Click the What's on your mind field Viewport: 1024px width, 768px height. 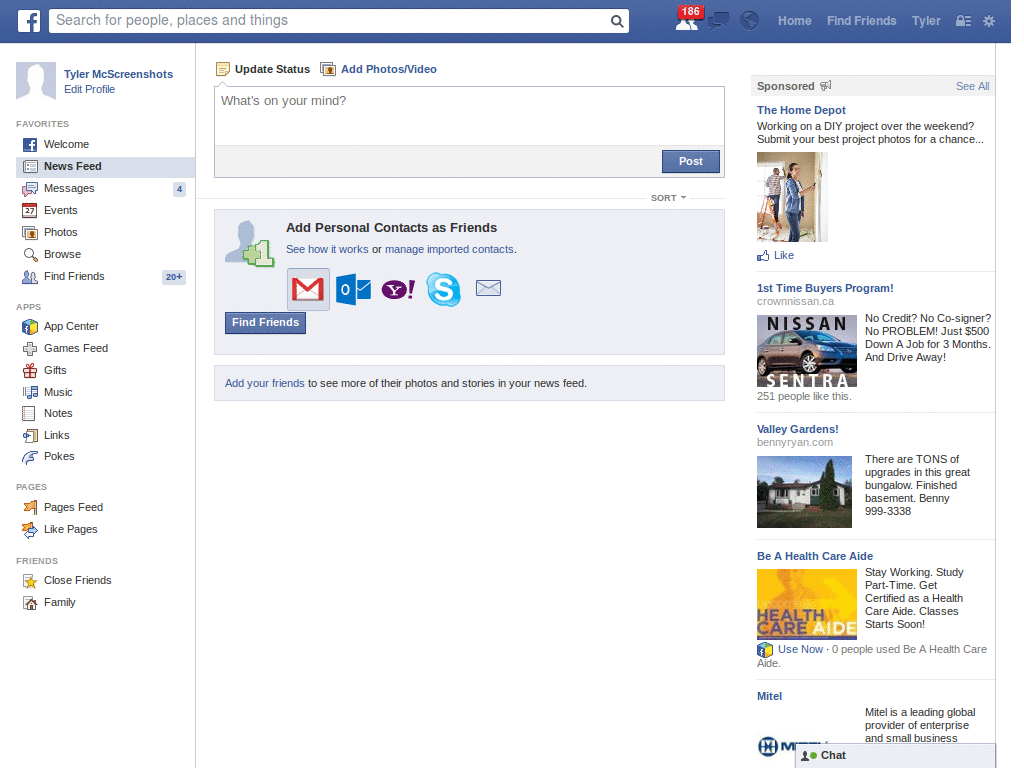point(469,116)
